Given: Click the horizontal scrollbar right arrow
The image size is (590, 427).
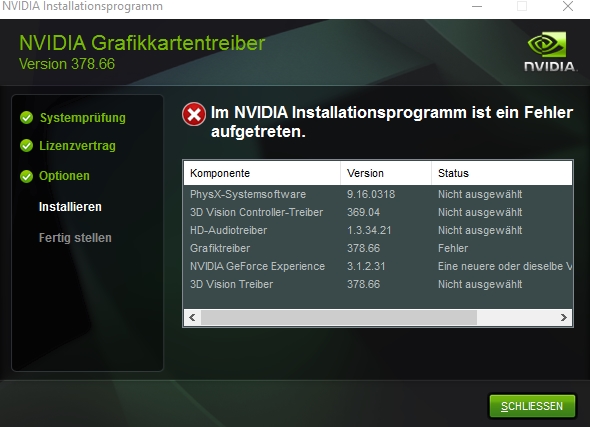Looking at the screenshot, I should click(x=563, y=318).
